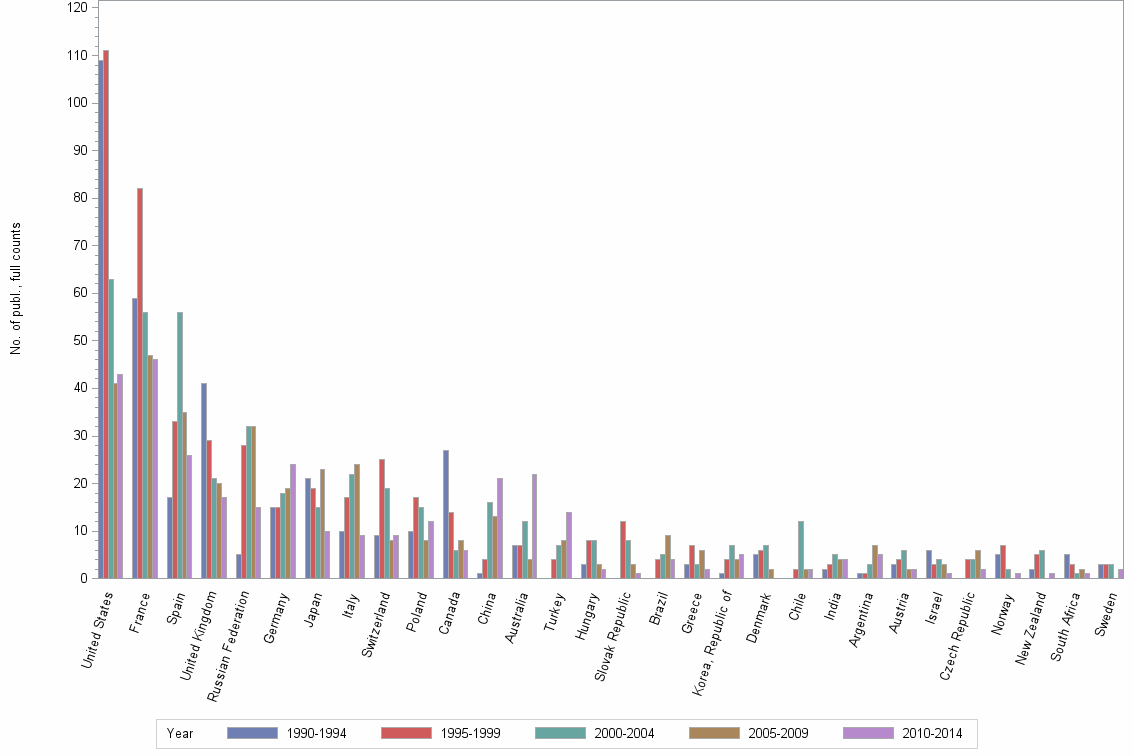
Task: Click the 2000-2004 teal legend swatch
Action: (x=560, y=733)
